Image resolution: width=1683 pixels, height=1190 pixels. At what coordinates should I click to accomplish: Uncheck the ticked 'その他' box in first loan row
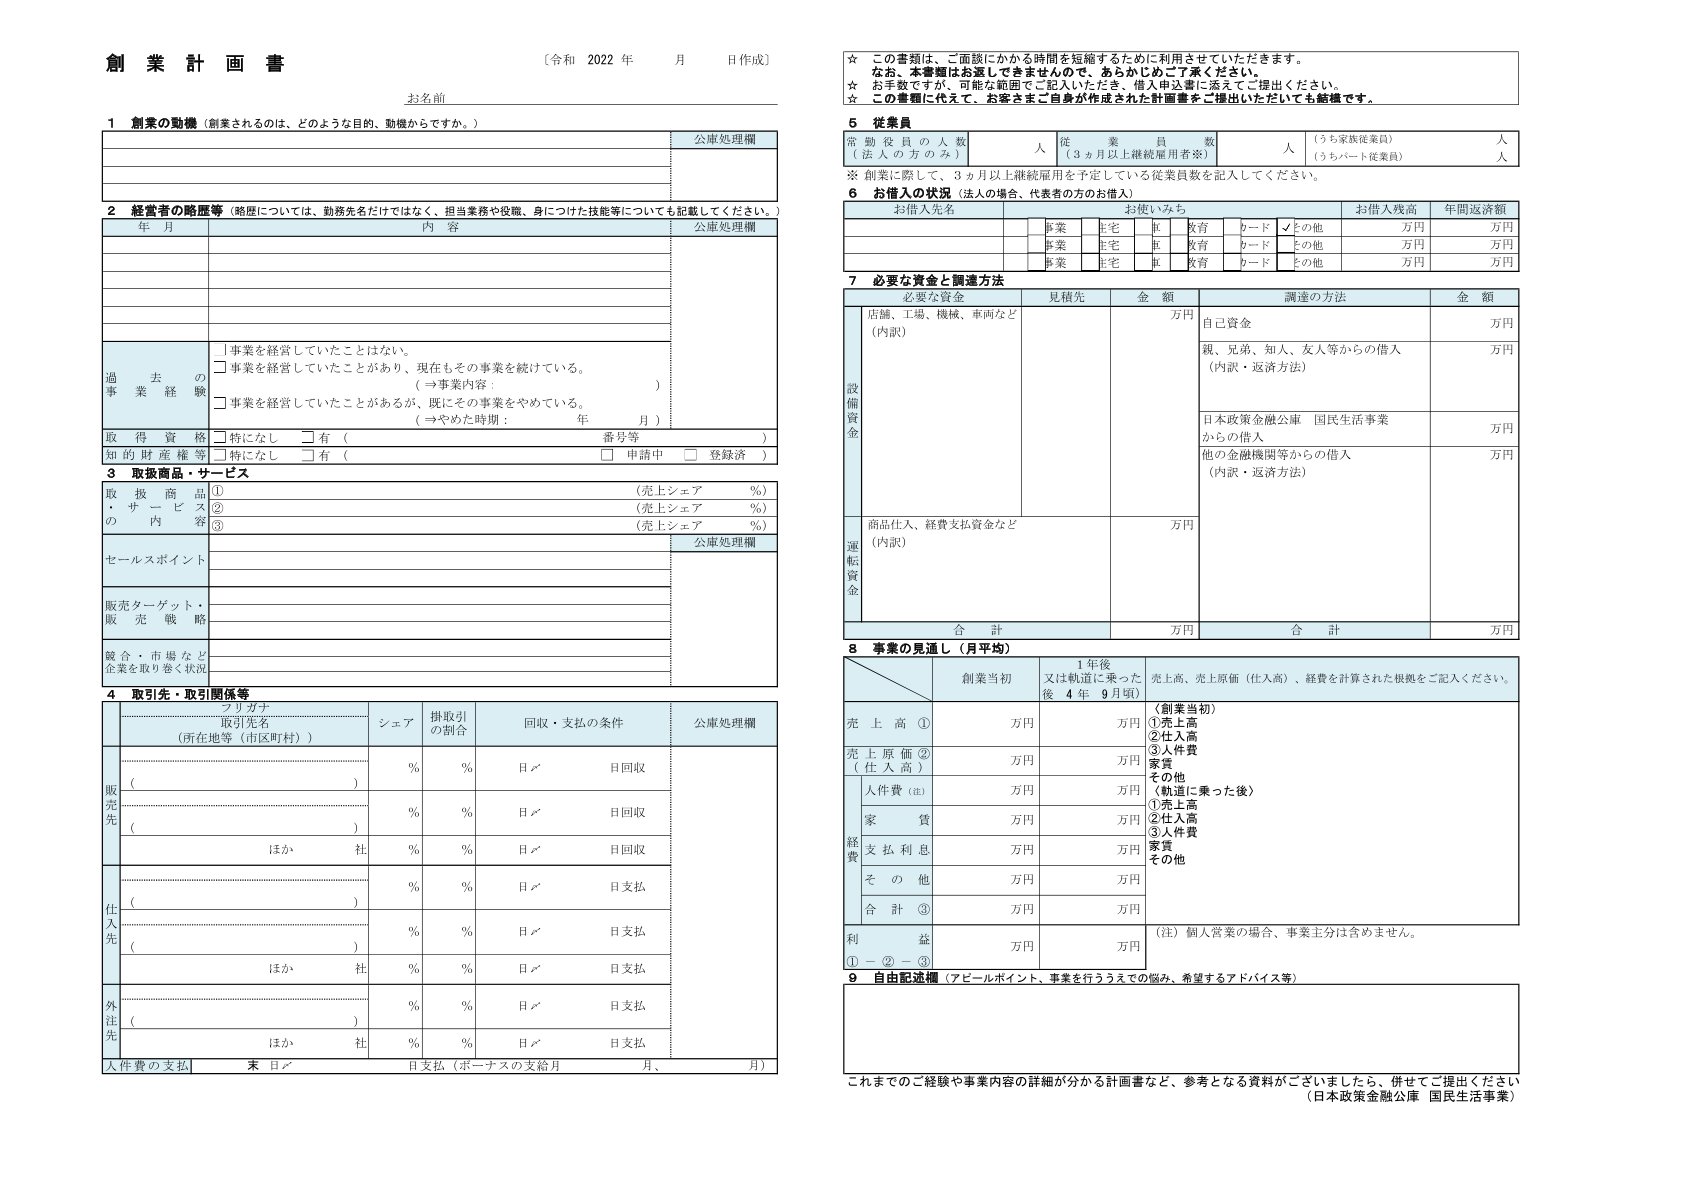[1286, 227]
